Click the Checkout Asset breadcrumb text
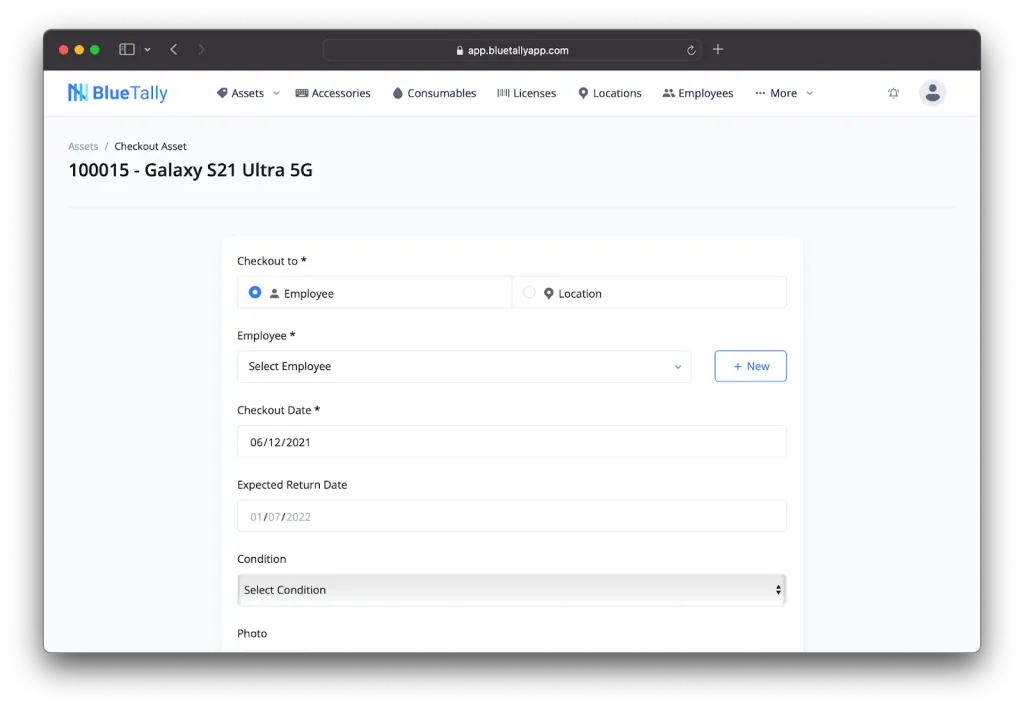The width and height of the screenshot is (1024, 710). click(x=150, y=146)
